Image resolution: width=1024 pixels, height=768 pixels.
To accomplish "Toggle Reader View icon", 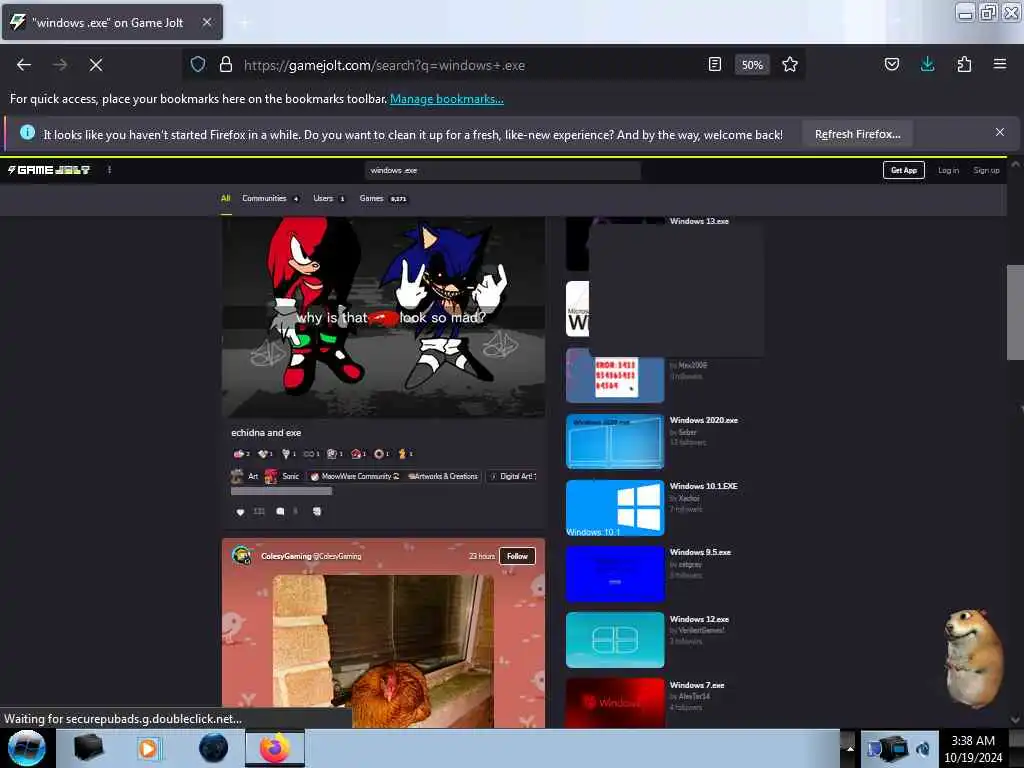I will pos(714,65).
